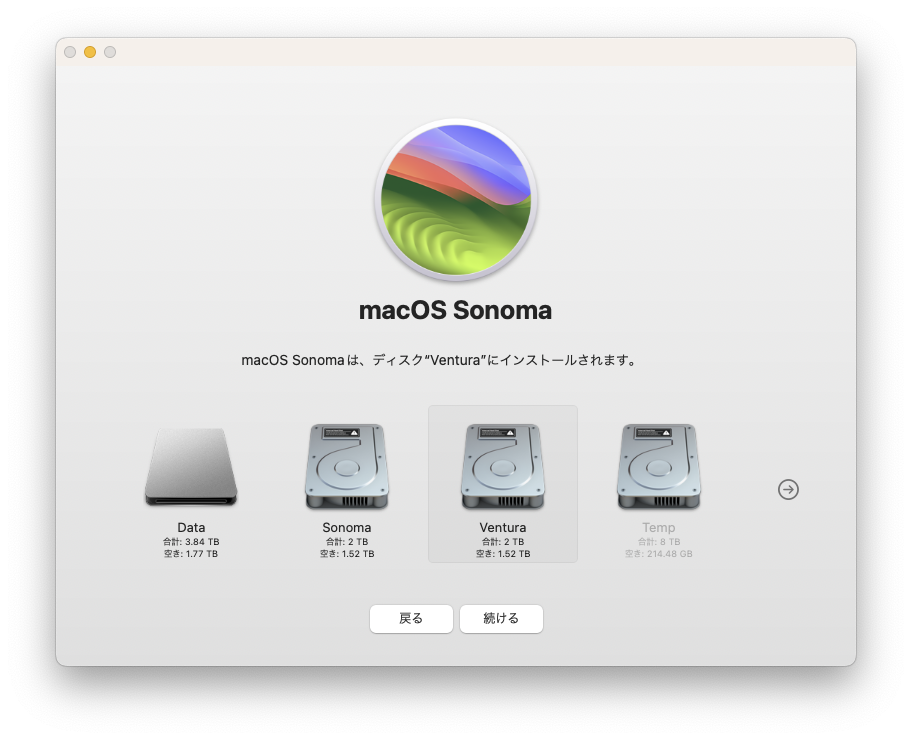This screenshot has width=912, height=740.
Task: Click the 合計: 8 TB text
Action: (658, 542)
